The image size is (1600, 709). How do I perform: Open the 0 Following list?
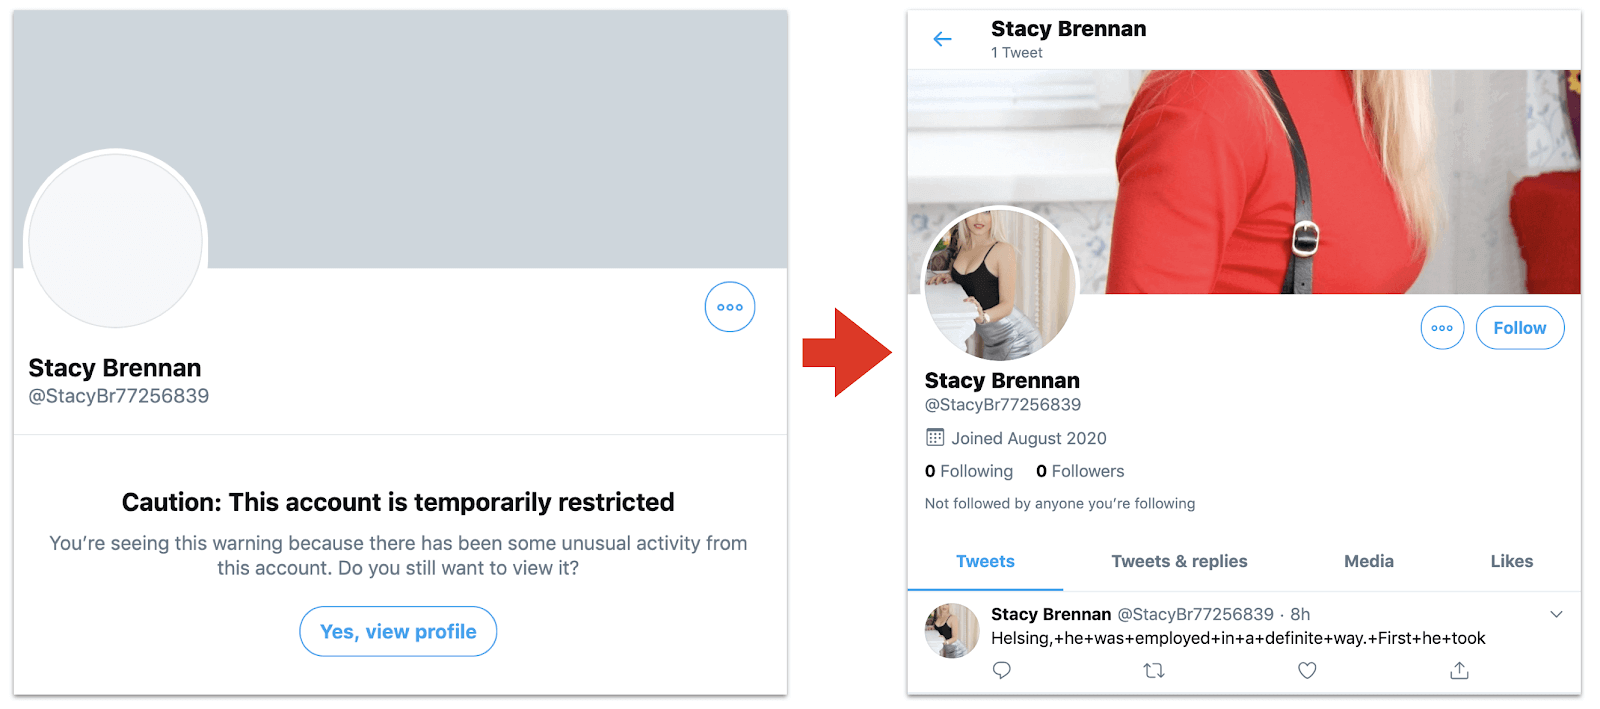969,471
